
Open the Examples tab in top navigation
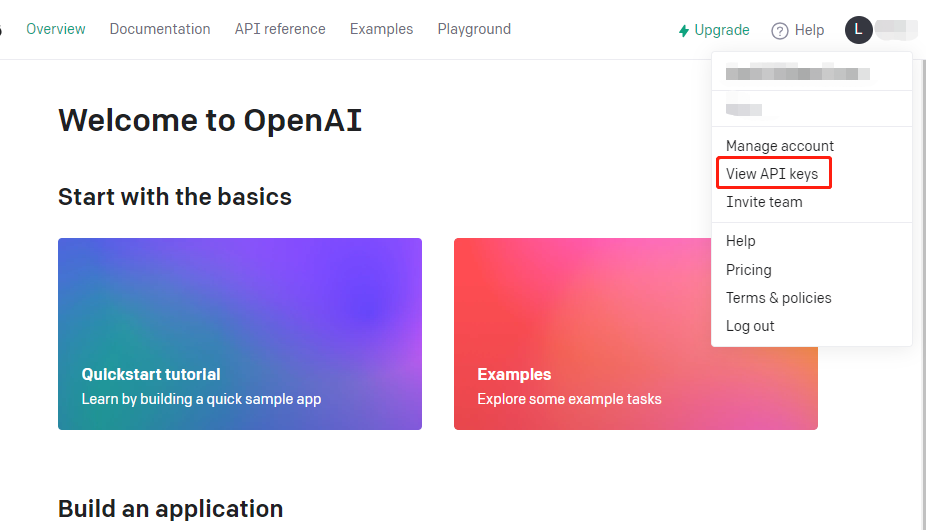pyautogui.click(x=382, y=29)
